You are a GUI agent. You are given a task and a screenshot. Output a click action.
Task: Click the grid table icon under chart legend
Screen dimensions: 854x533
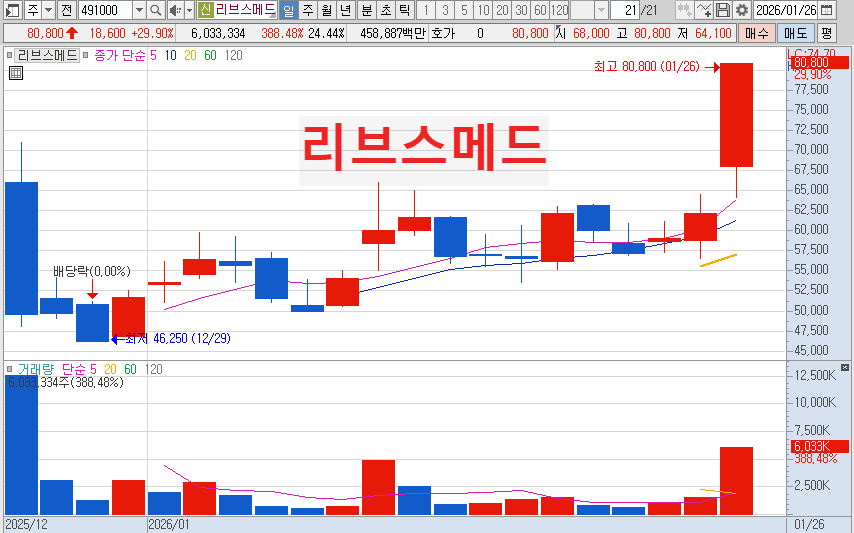16,73
